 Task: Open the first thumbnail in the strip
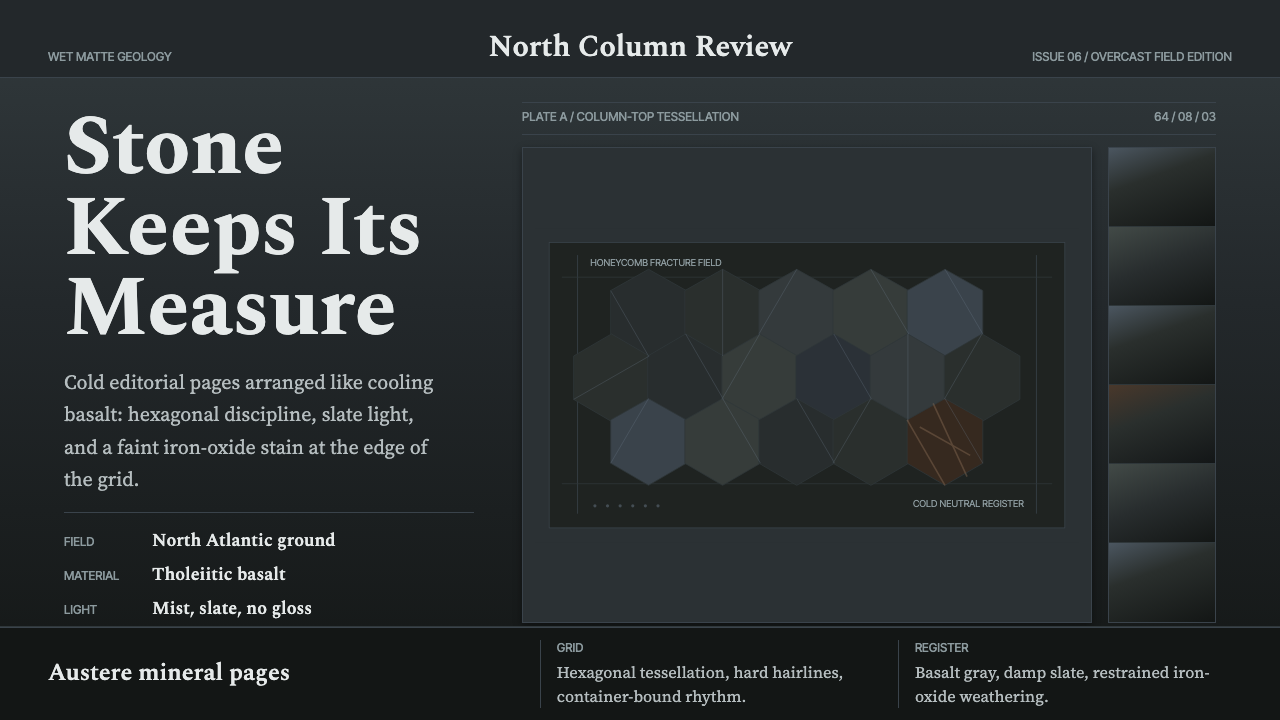[x=1162, y=187]
